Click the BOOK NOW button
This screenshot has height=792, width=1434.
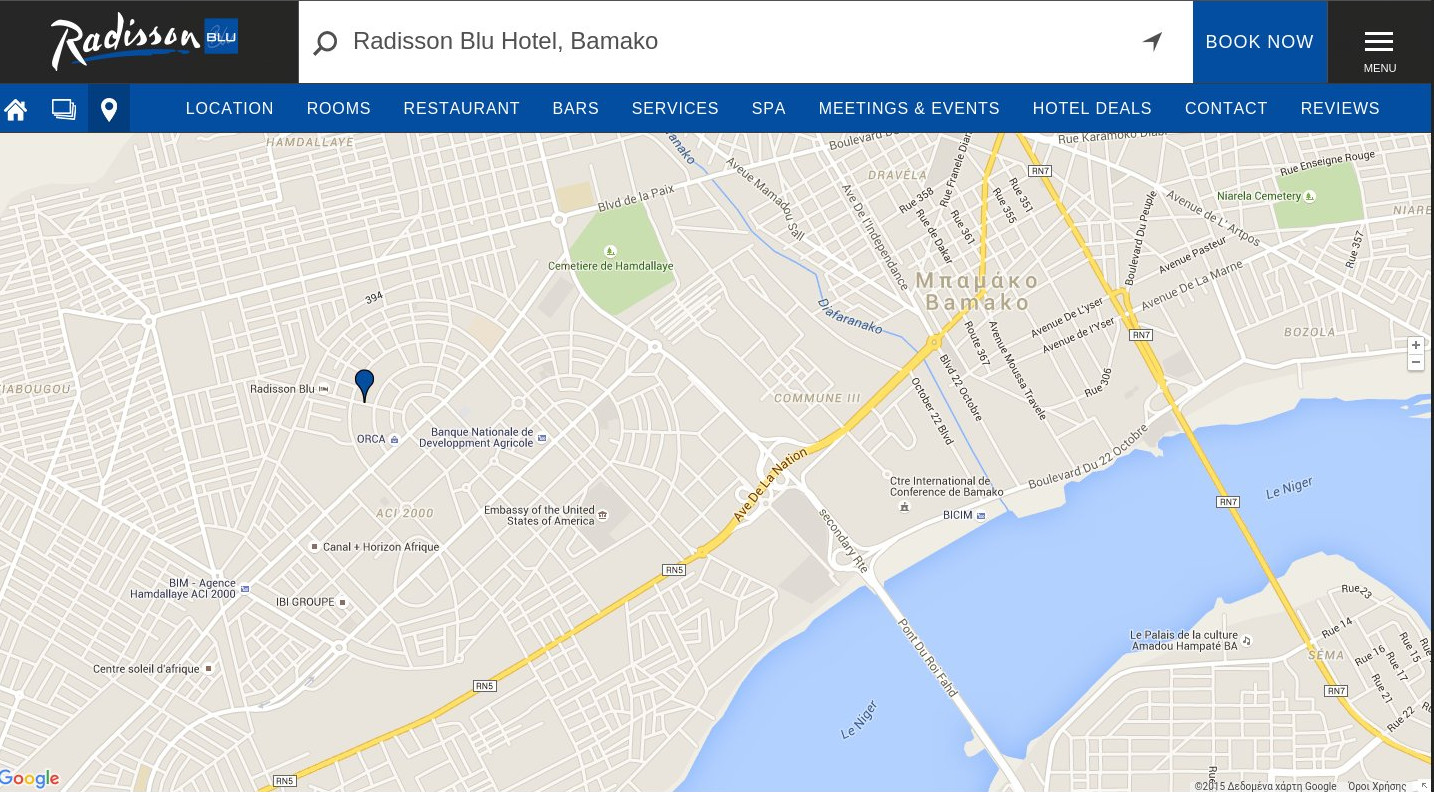pos(1260,42)
